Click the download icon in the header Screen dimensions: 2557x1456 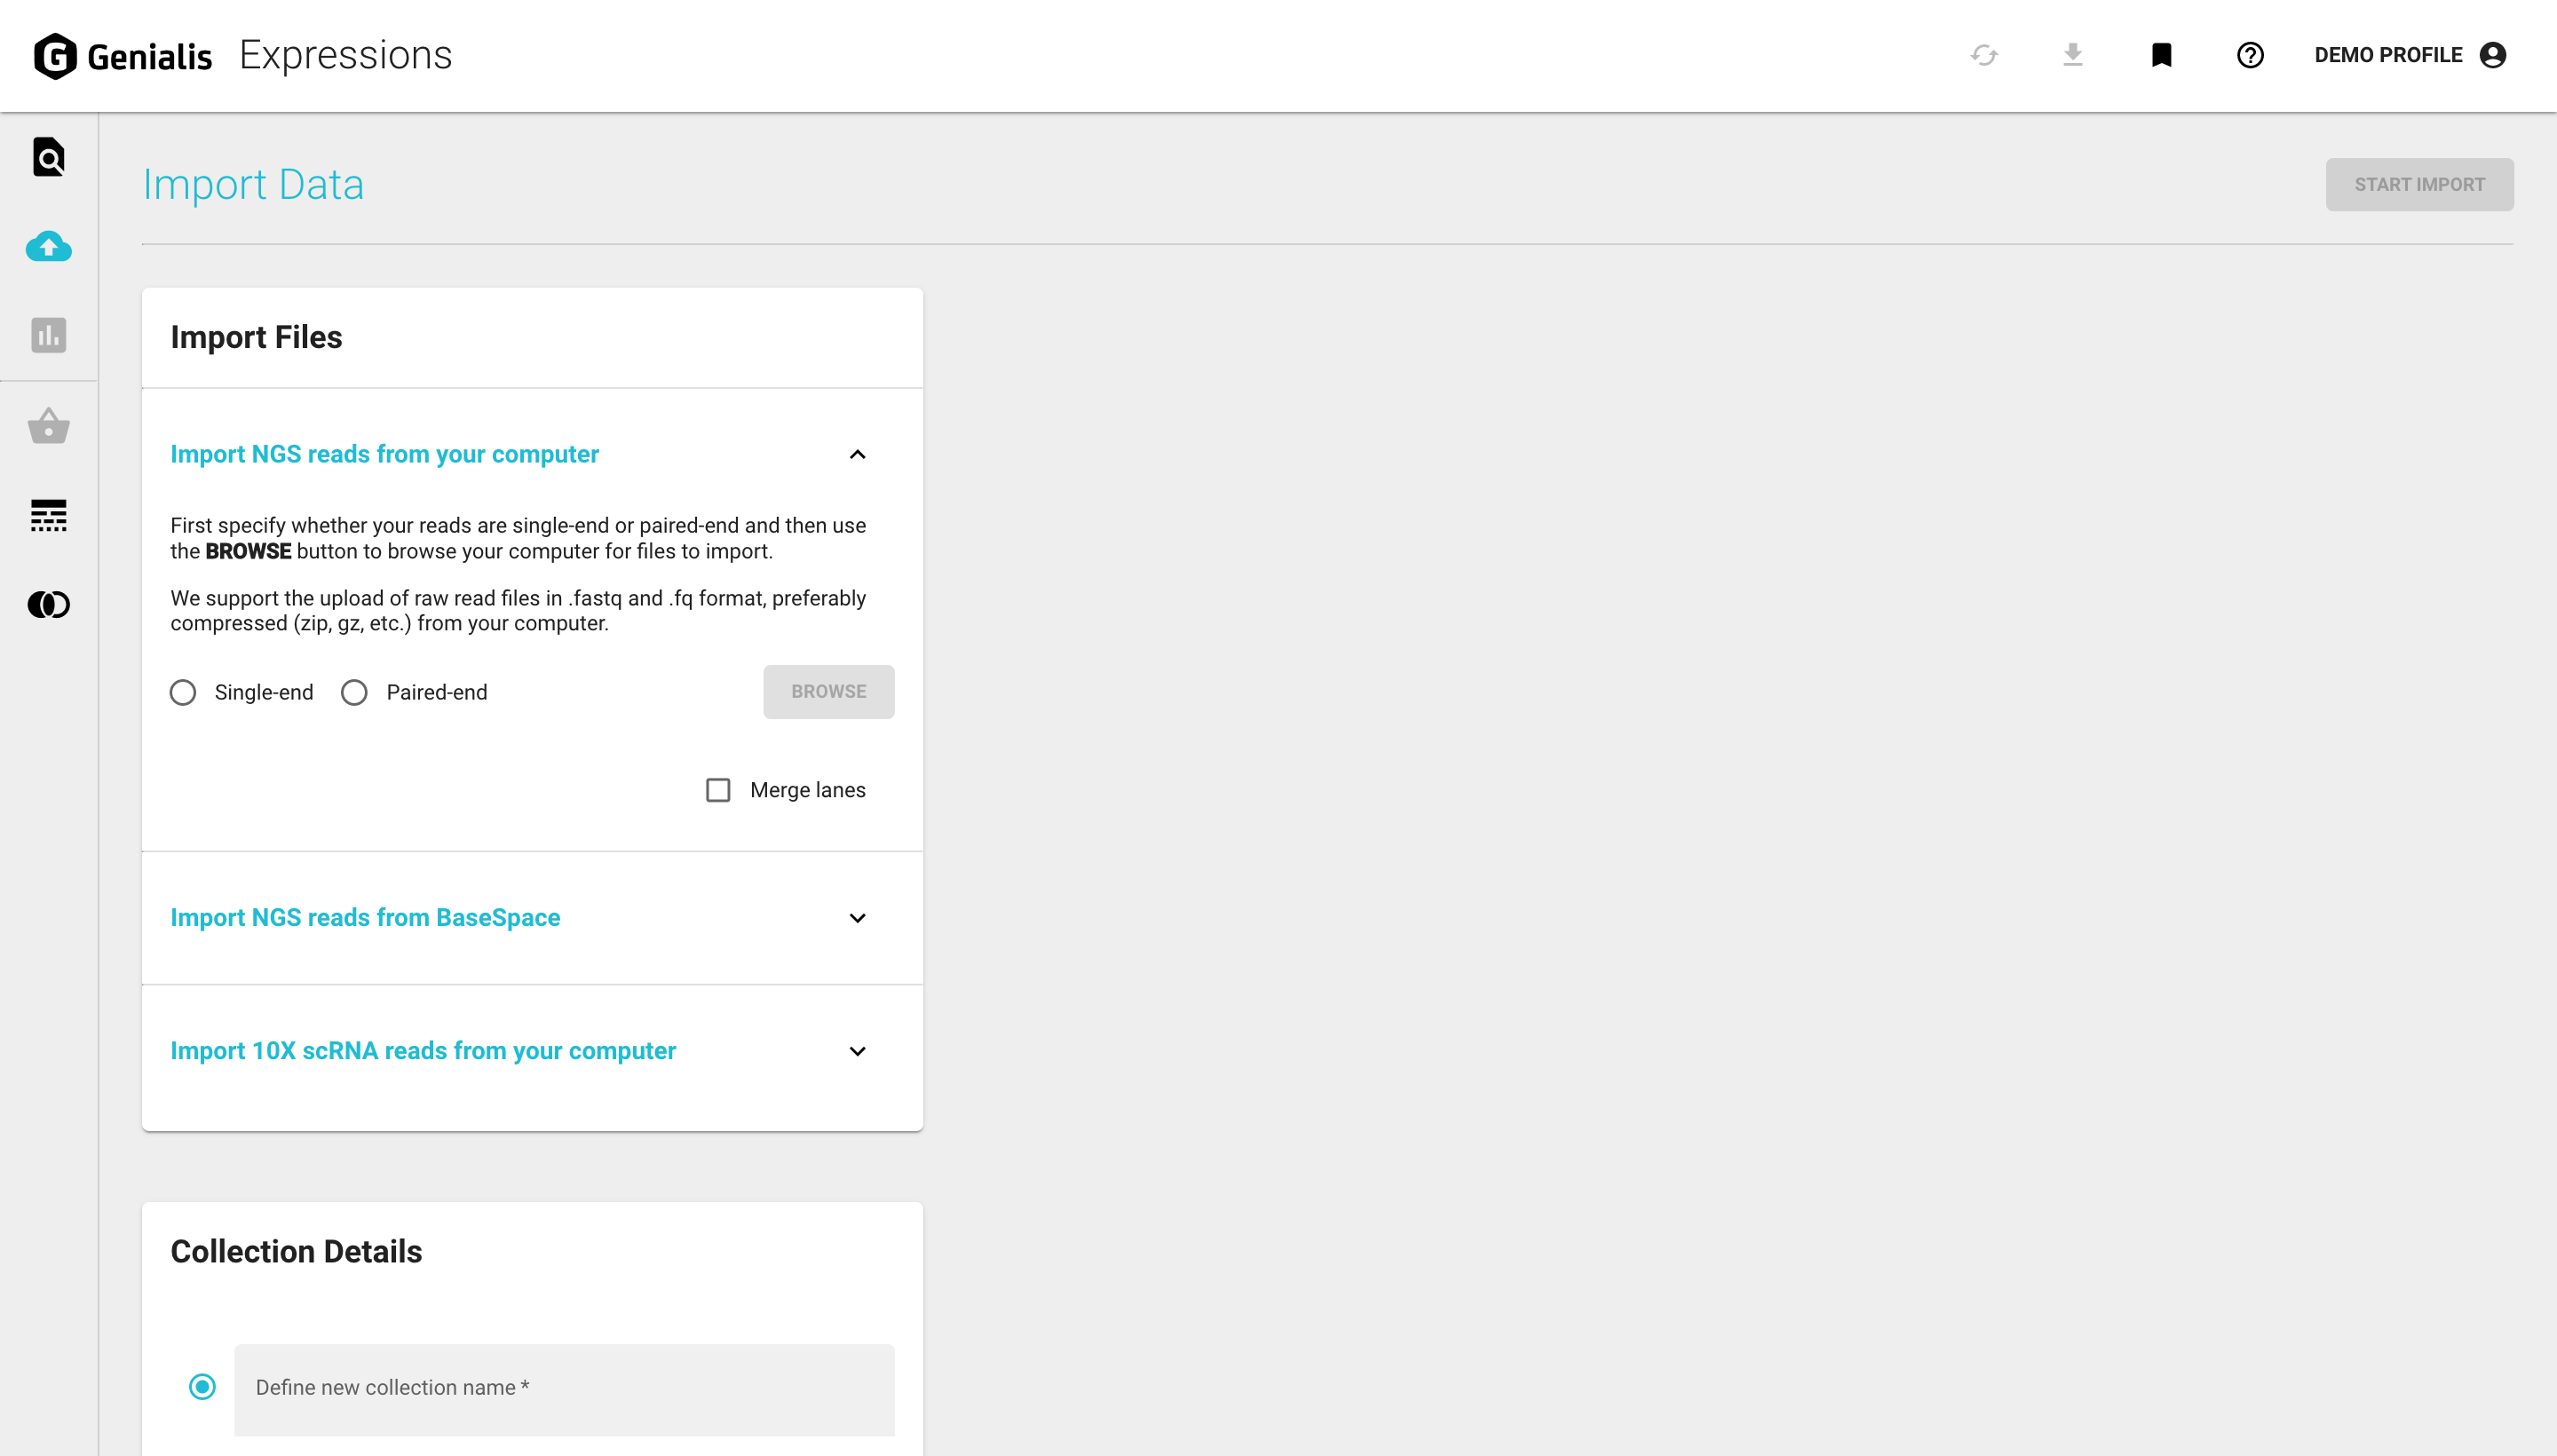pyautogui.click(x=2073, y=55)
